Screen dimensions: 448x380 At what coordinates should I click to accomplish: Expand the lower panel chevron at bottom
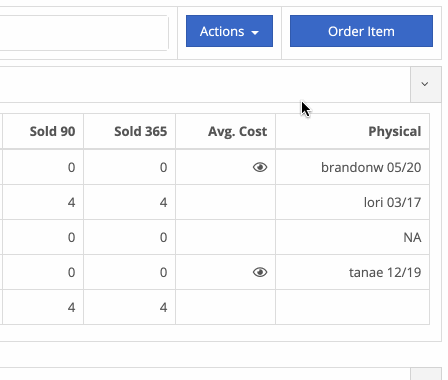click(425, 374)
